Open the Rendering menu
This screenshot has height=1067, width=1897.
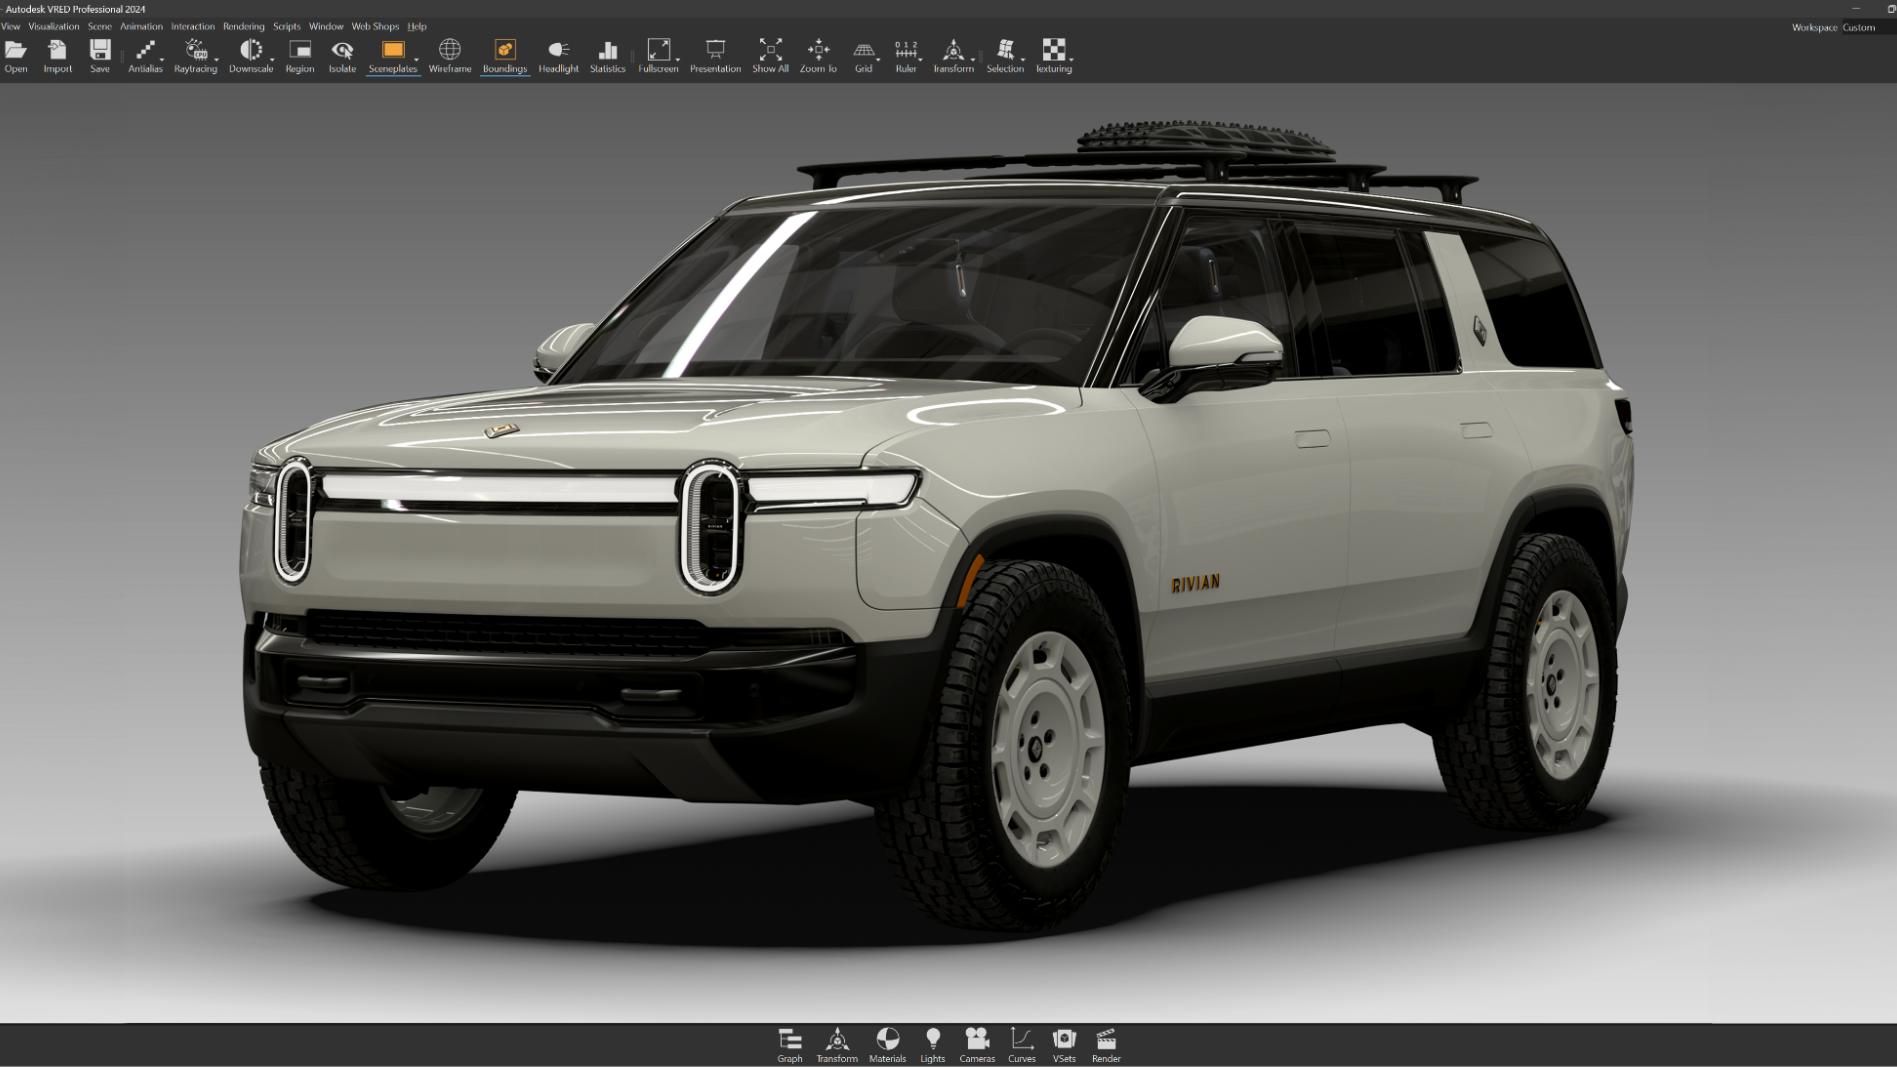[244, 26]
